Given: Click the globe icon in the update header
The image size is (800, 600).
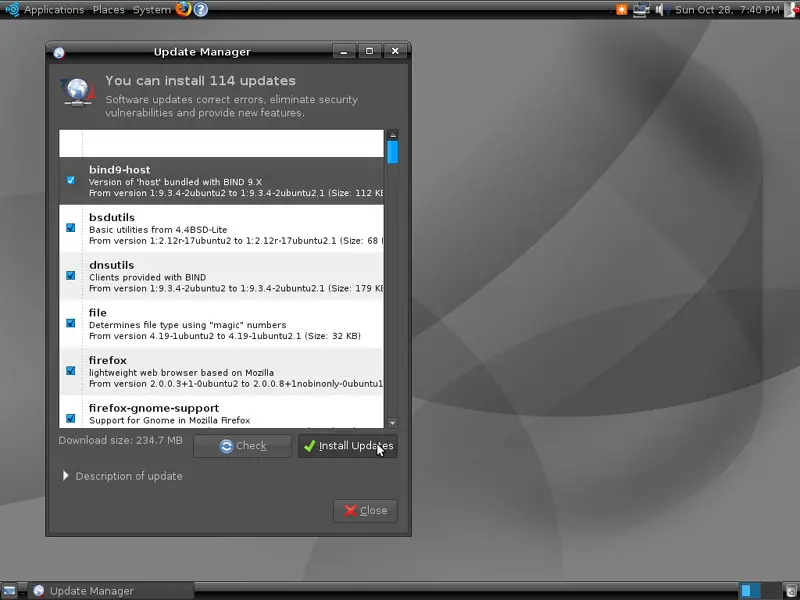Looking at the screenshot, I should coord(78,91).
